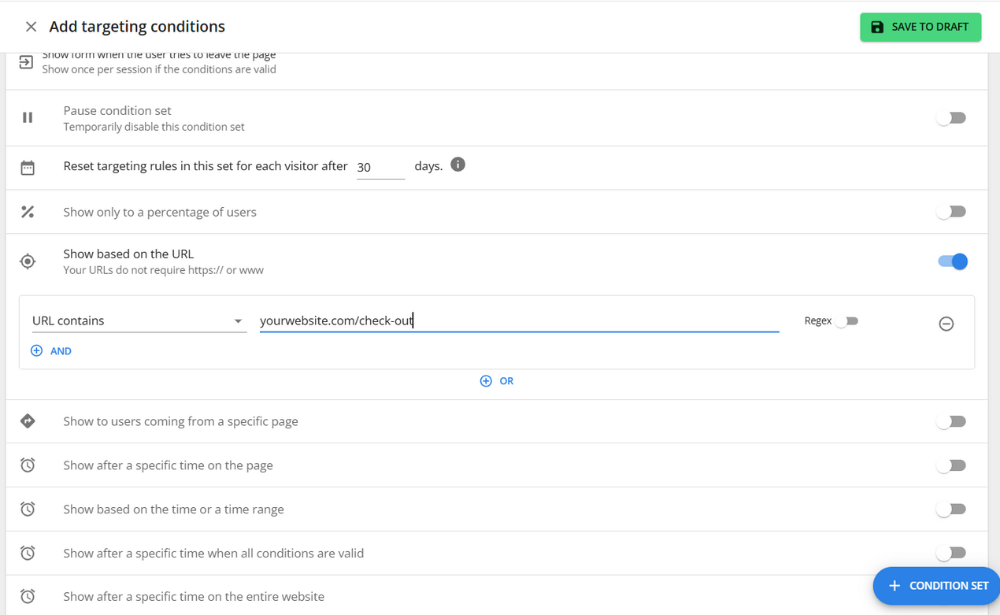1000x615 pixels.
Task: Add an OR condition
Action: (497, 381)
